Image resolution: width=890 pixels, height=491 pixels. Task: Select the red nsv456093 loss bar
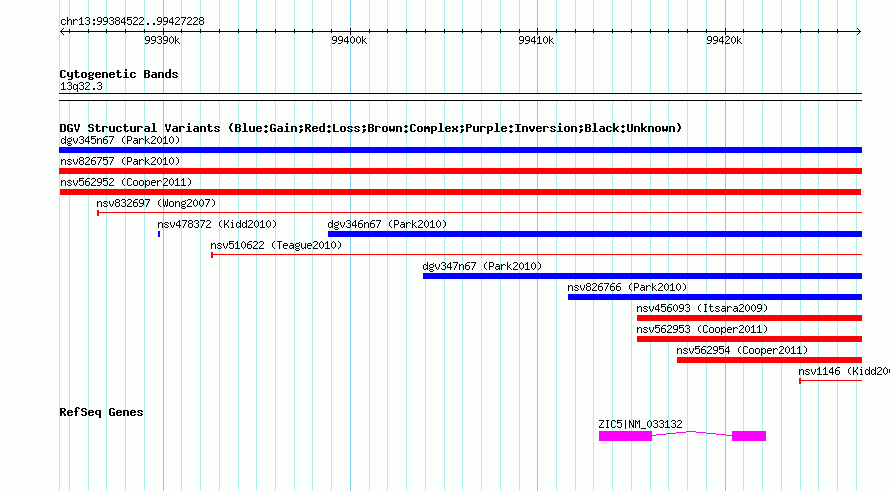(749, 318)
